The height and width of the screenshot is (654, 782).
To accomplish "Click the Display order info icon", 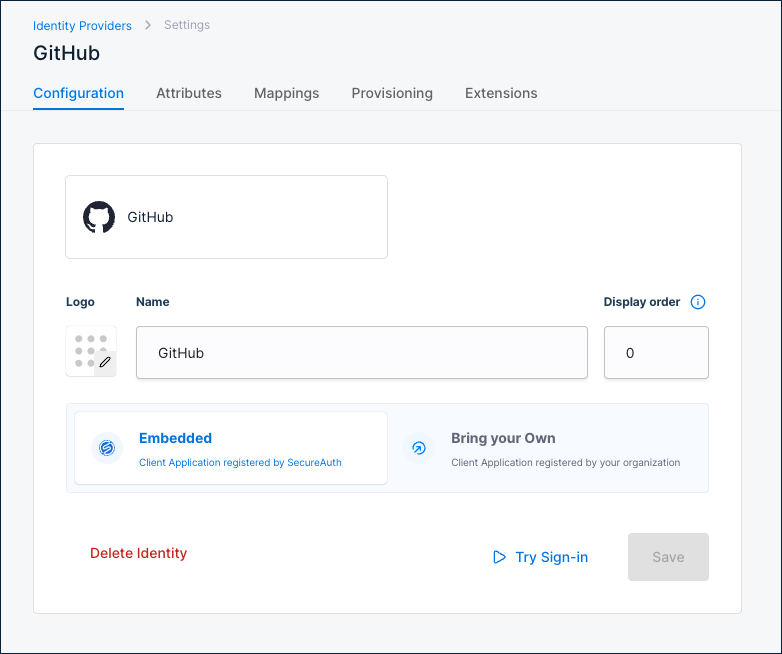I will [x=698, y=302].
